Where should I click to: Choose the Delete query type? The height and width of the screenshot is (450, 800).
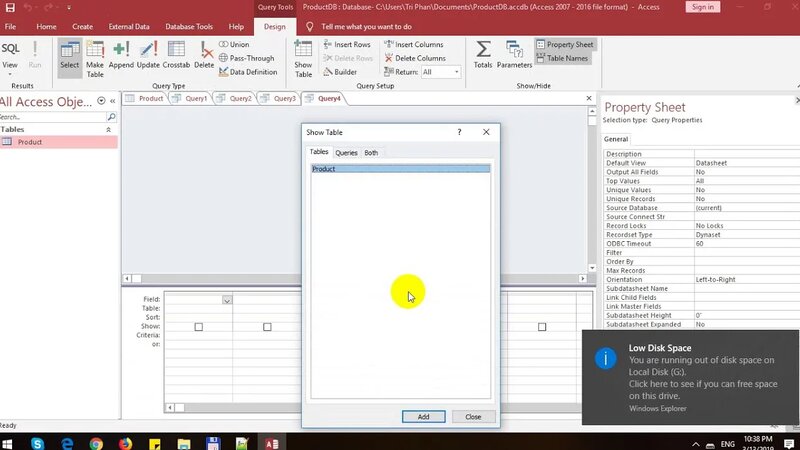(x=204, y=55)
